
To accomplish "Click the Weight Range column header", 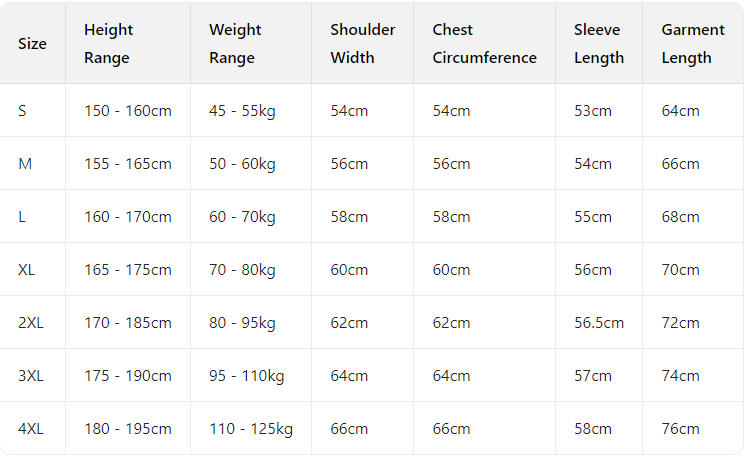I will (233, 44).
